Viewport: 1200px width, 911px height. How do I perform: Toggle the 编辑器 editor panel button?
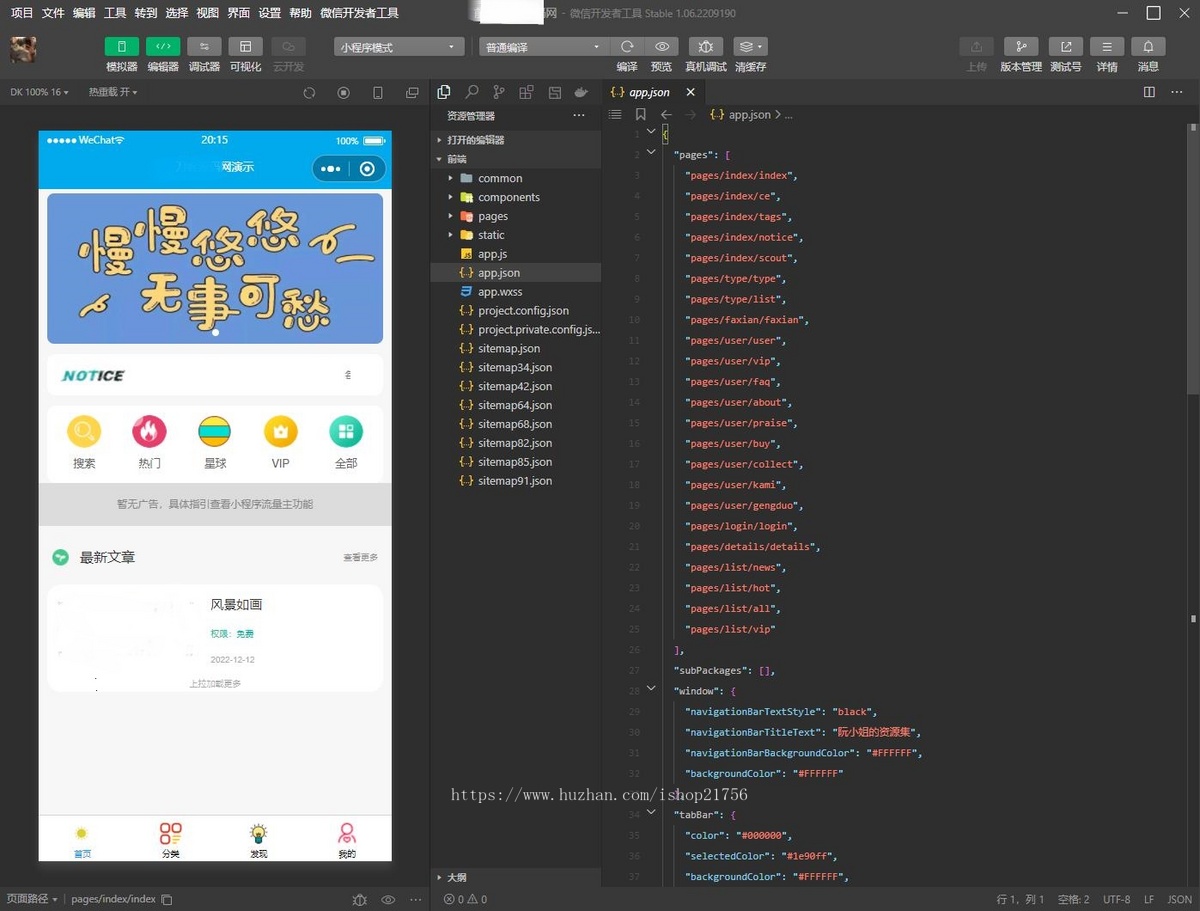point(163,47)
